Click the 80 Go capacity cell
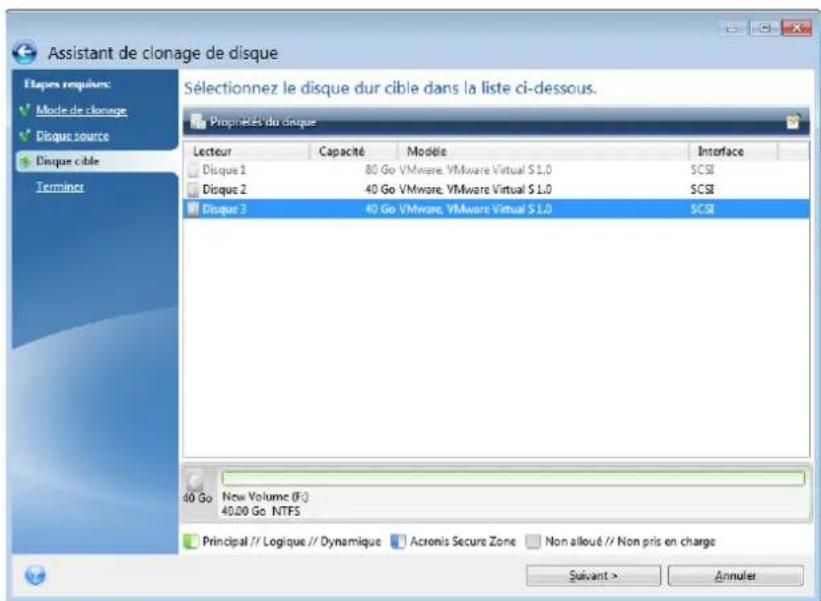 380,170
